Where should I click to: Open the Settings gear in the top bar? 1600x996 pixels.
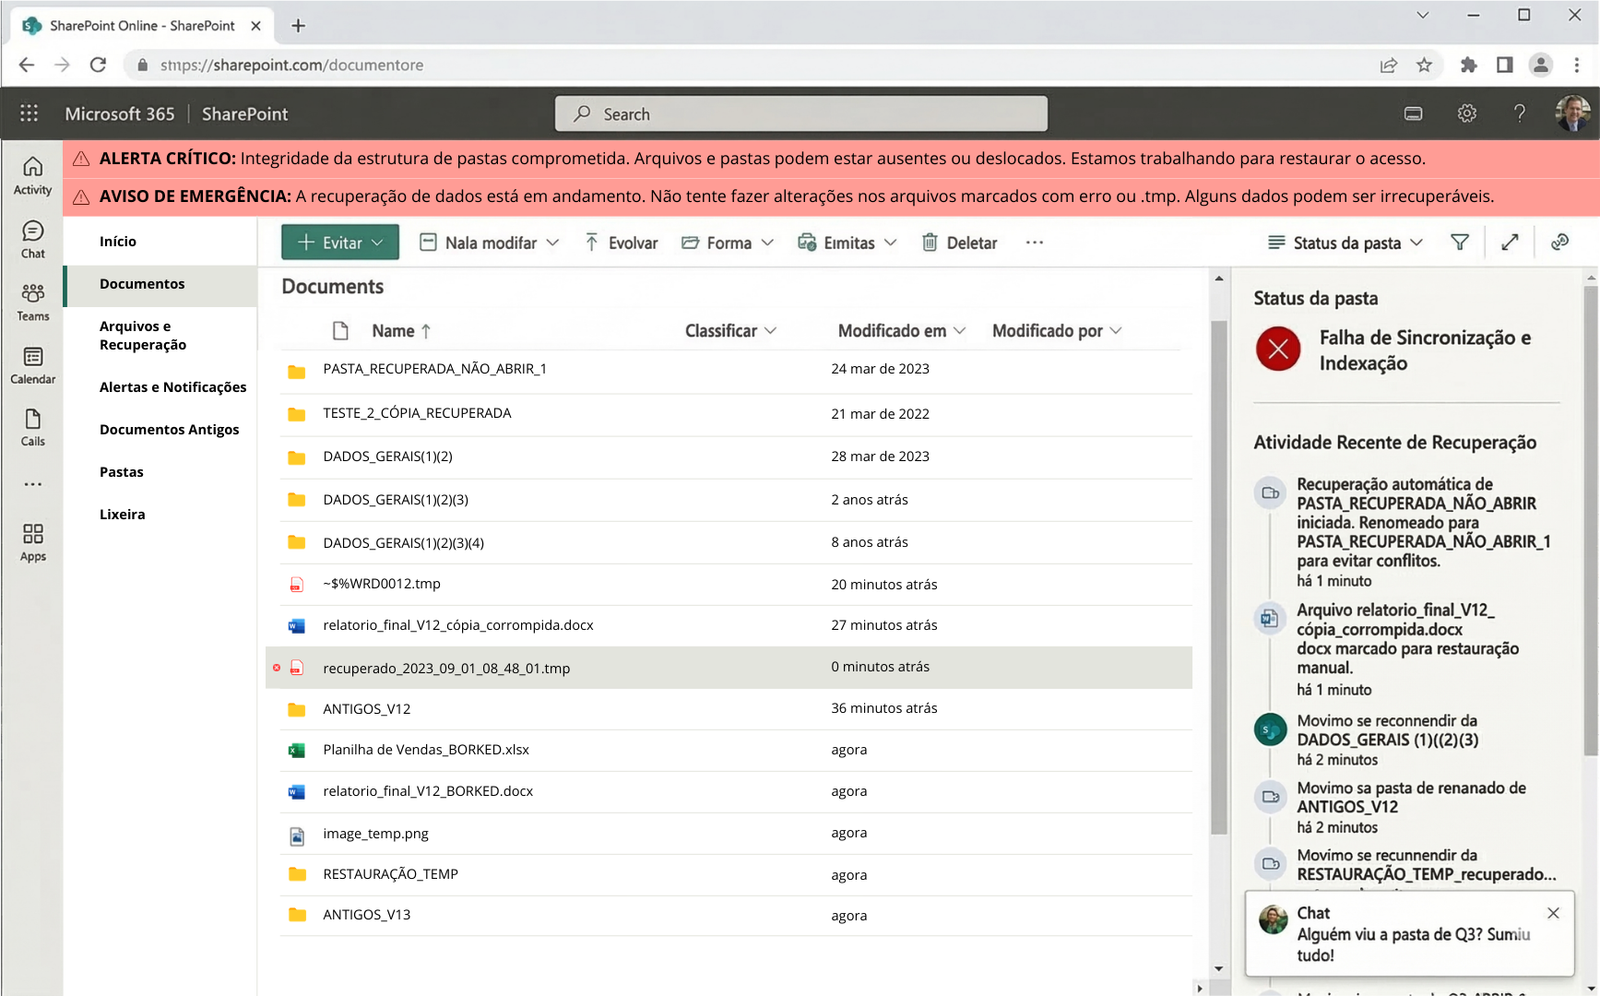[1466, 113]
